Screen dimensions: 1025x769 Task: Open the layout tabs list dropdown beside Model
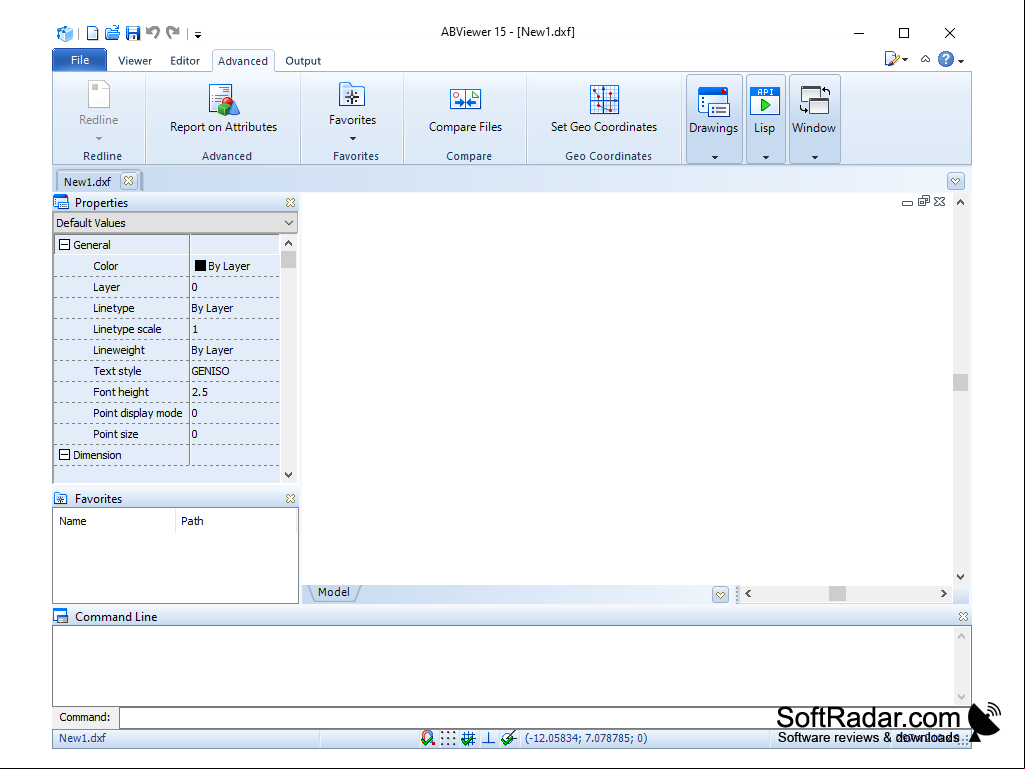point(720,594)
